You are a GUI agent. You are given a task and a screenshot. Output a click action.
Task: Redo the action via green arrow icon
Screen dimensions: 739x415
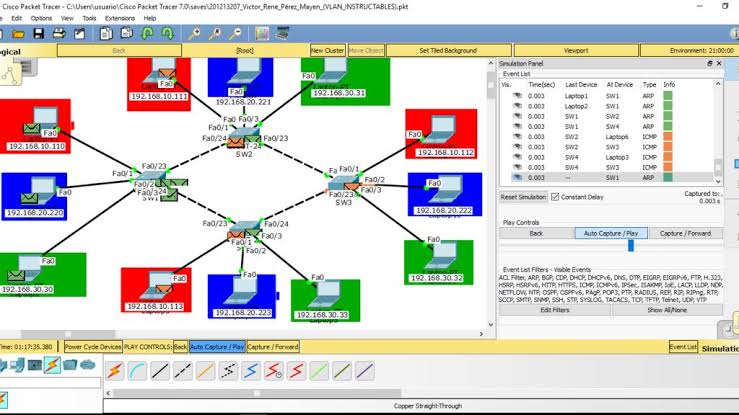[168, 33]
